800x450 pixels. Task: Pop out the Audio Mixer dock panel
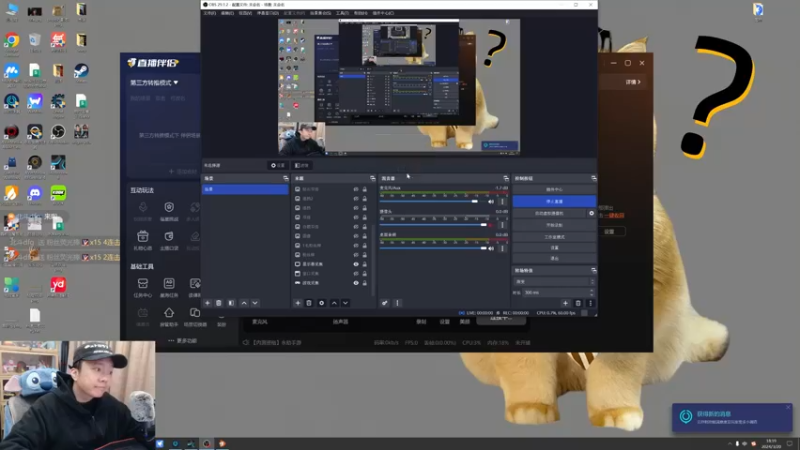coord(506,179)
